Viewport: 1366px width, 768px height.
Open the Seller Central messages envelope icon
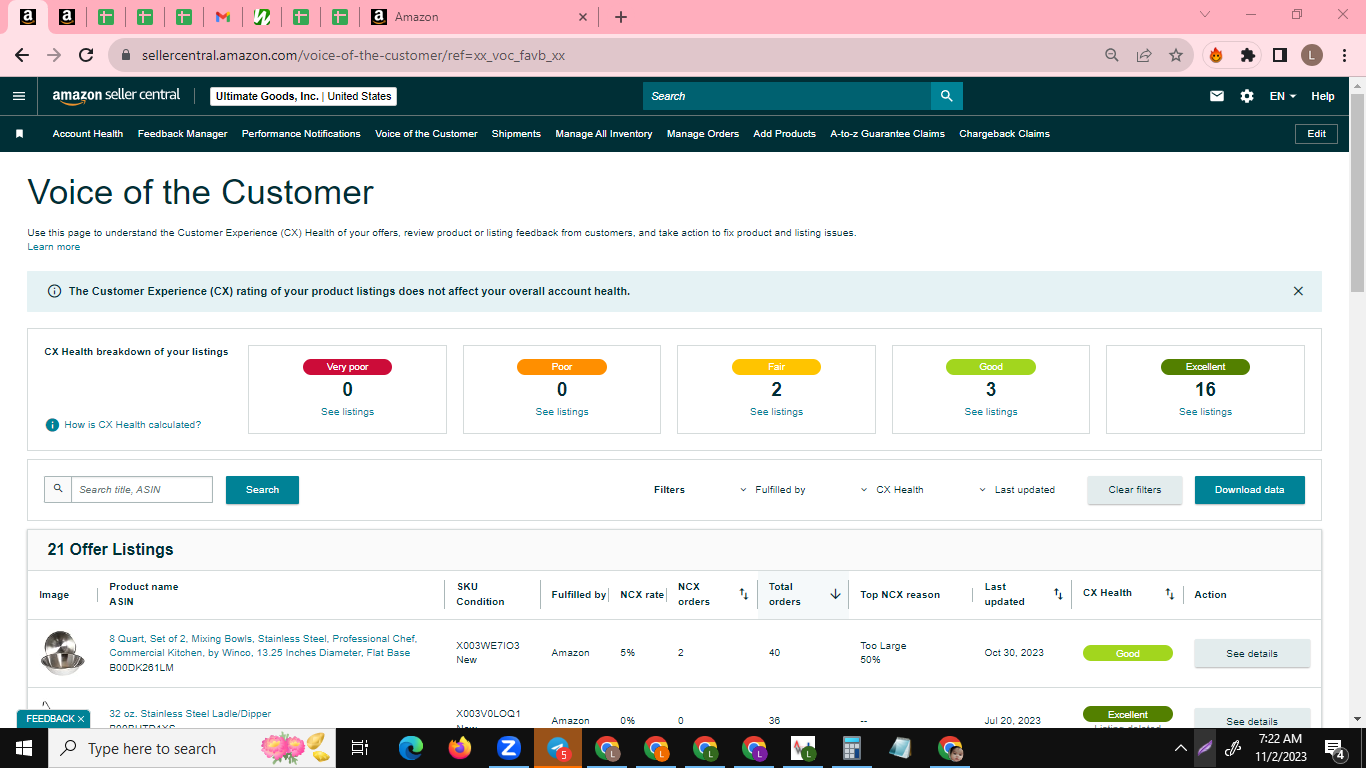pyautogui.click(x=1217, y=96)
